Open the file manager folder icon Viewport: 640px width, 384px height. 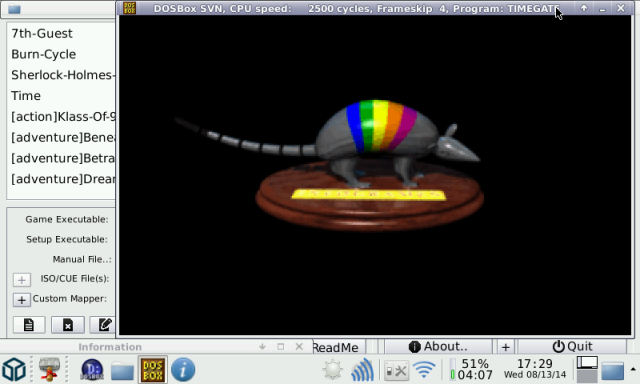pyautogui.click(x=122, y=371)
